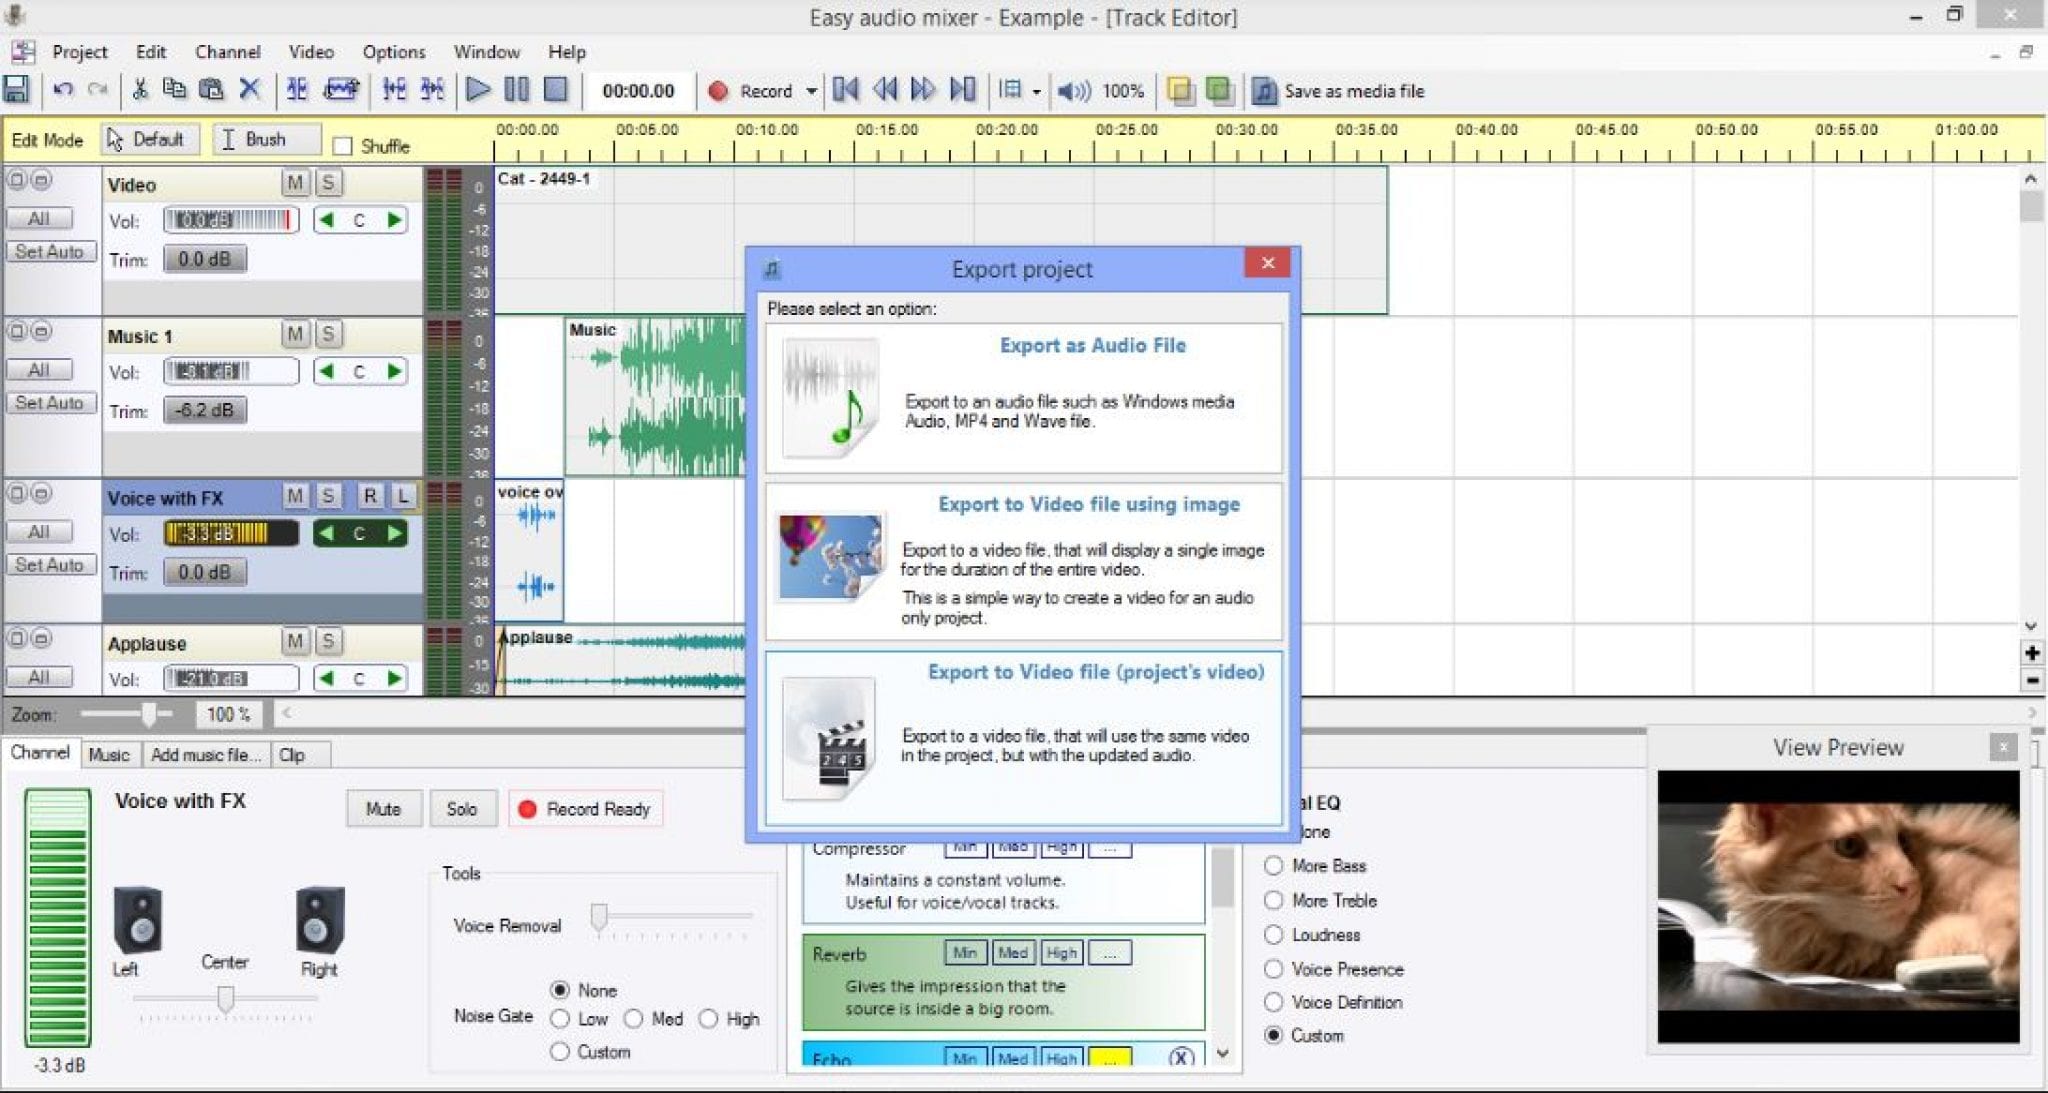
Task: Enable the Shuffle checkbox
Action: [344, 145]
